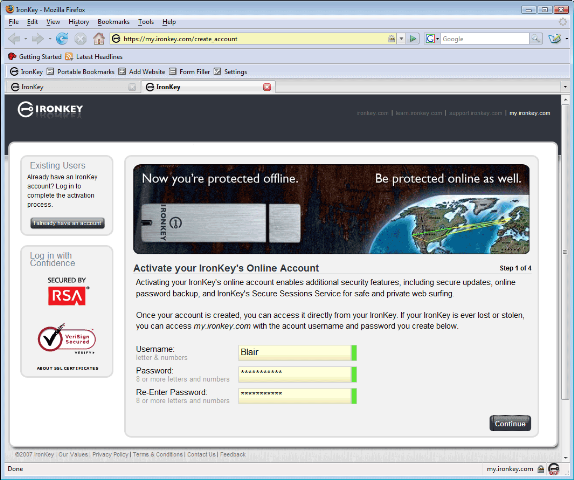574x480 pixels.
Task: Click the IronKey USB drive banner image
Action: point(221,223)
